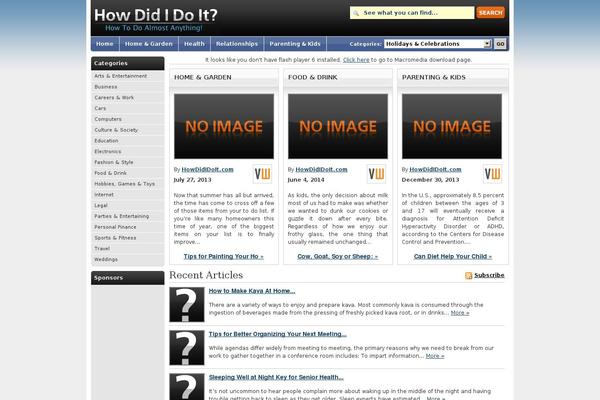This screenshot has width=600, height=400.
Task: Click the PARENTING & KIDS card heading
Action: click(434, 77)
